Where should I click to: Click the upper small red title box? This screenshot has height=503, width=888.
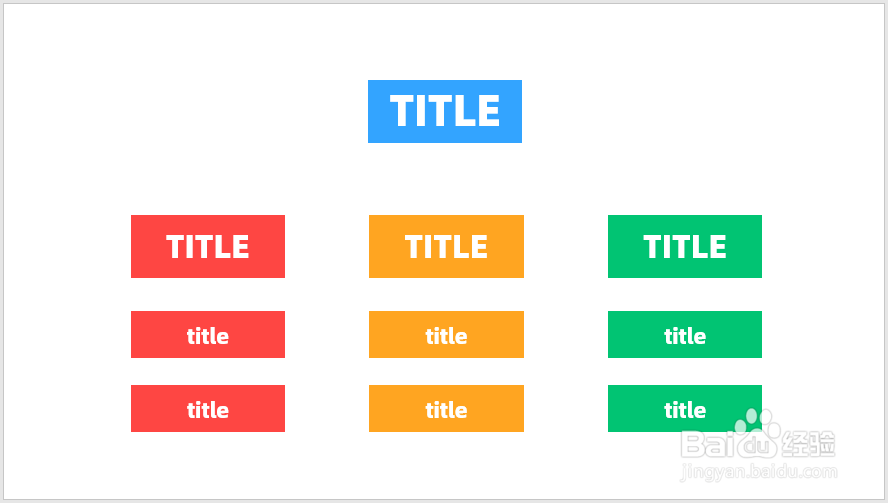(x=208, y=334)
